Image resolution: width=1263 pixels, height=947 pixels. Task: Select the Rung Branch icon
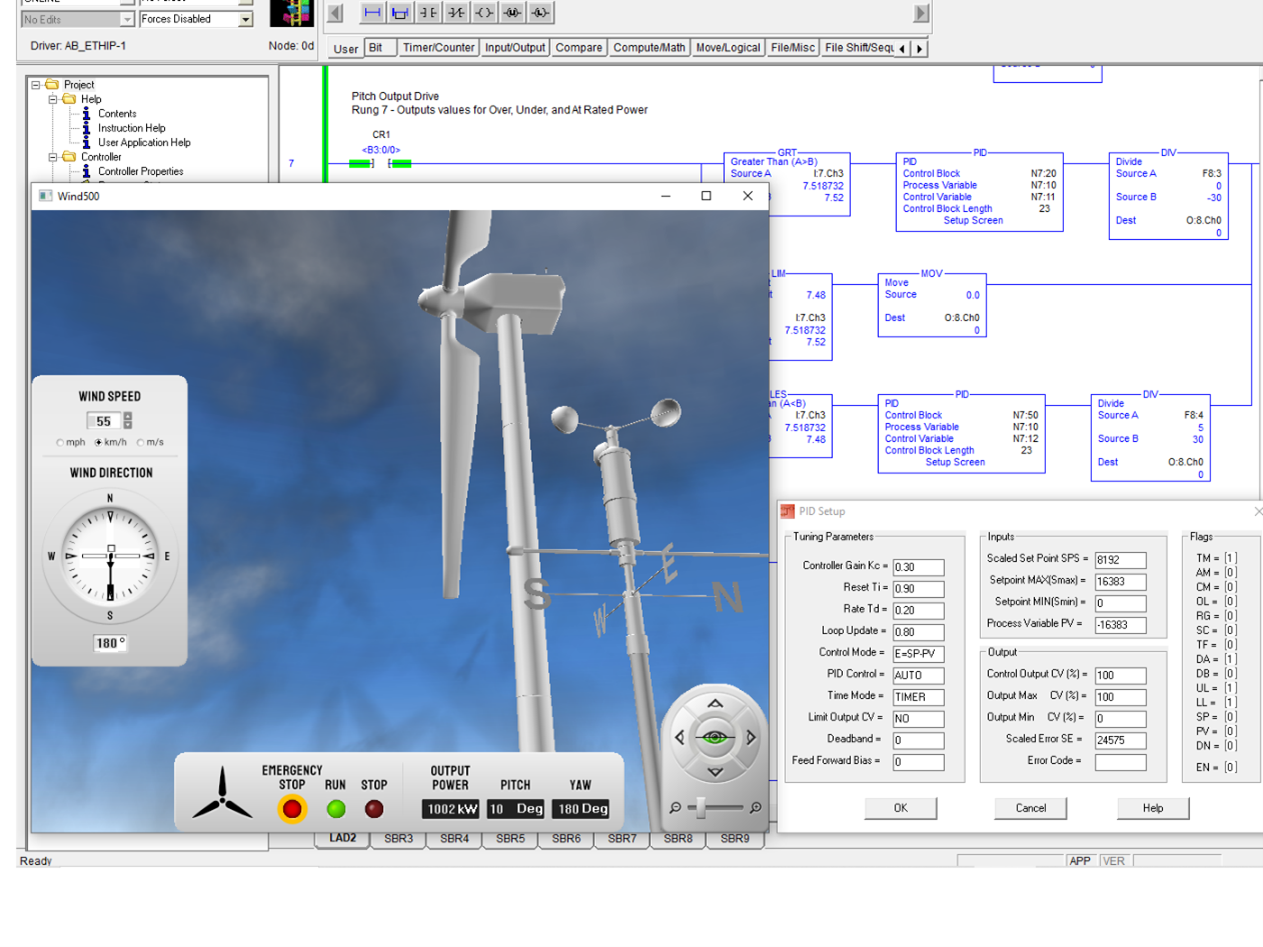click(x=399, y=14)
